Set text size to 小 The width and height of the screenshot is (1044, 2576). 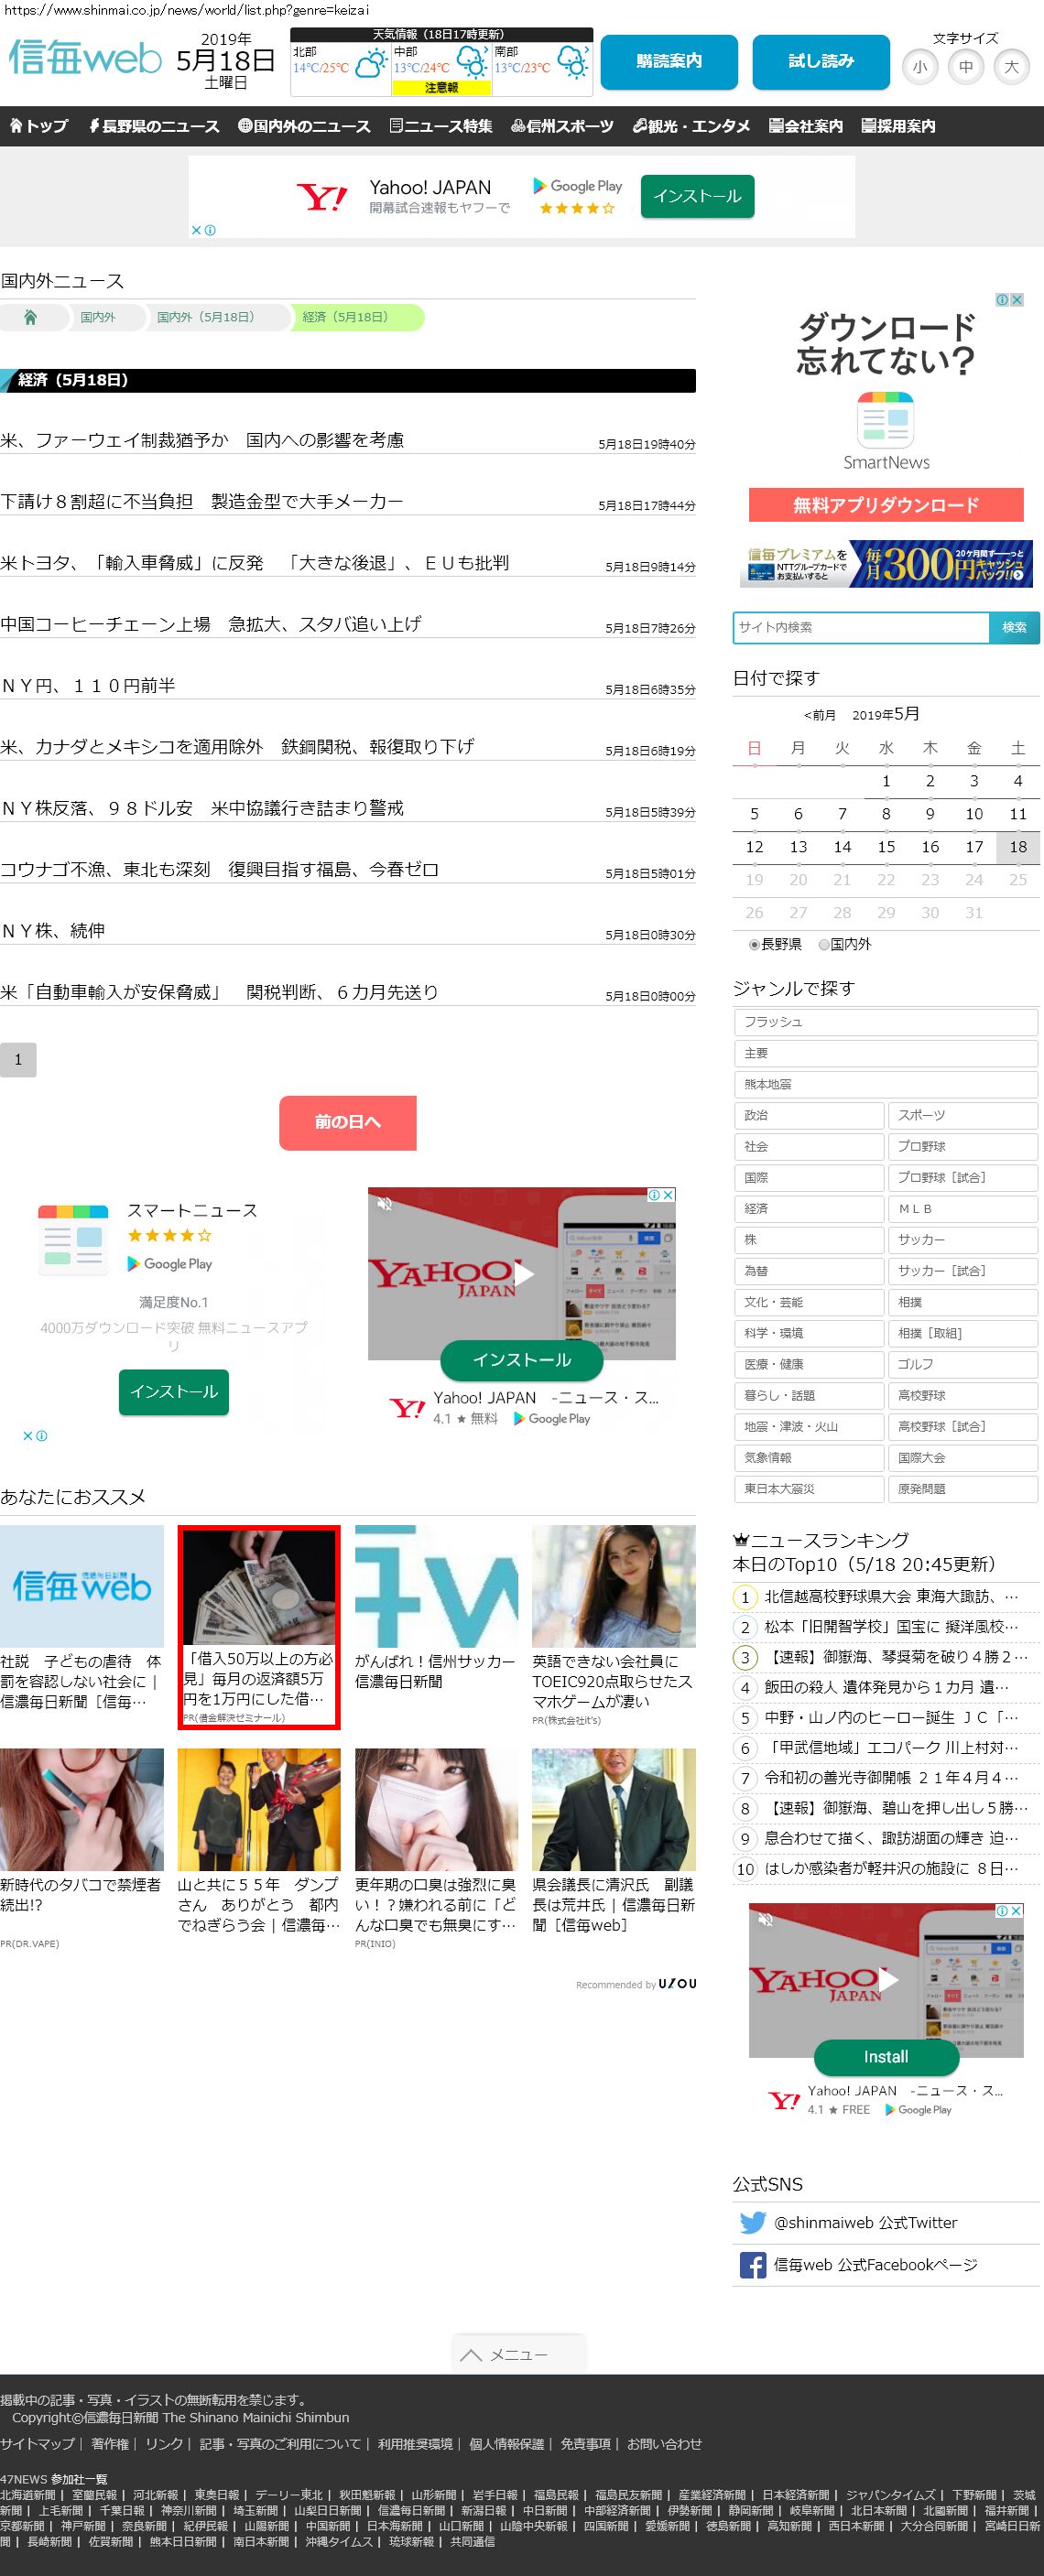(919, 67)
